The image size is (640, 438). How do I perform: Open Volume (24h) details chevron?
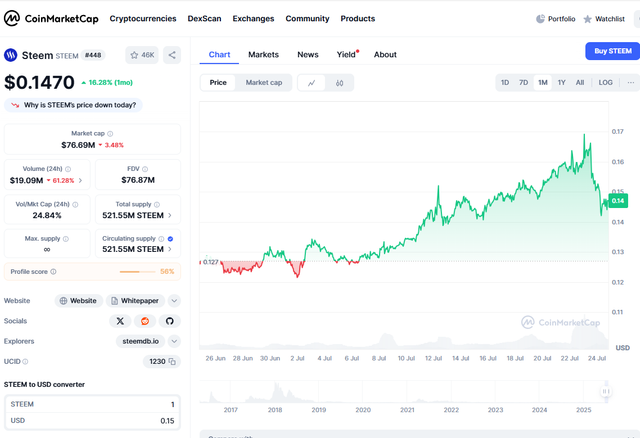point(80,180)
